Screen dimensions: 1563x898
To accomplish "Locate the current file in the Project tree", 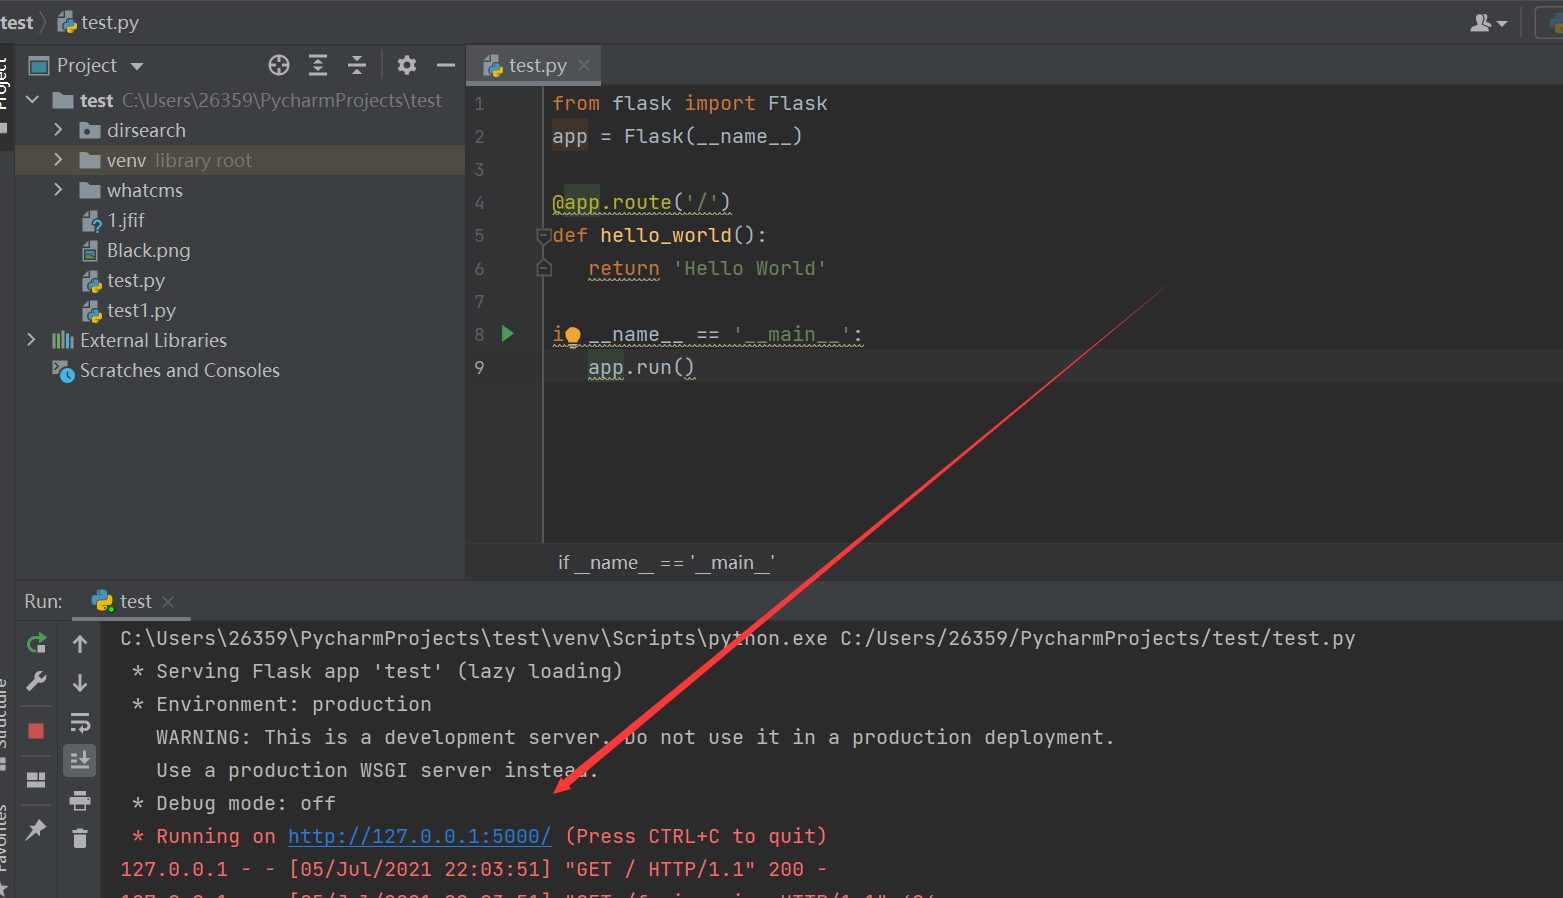I will 279,65.
